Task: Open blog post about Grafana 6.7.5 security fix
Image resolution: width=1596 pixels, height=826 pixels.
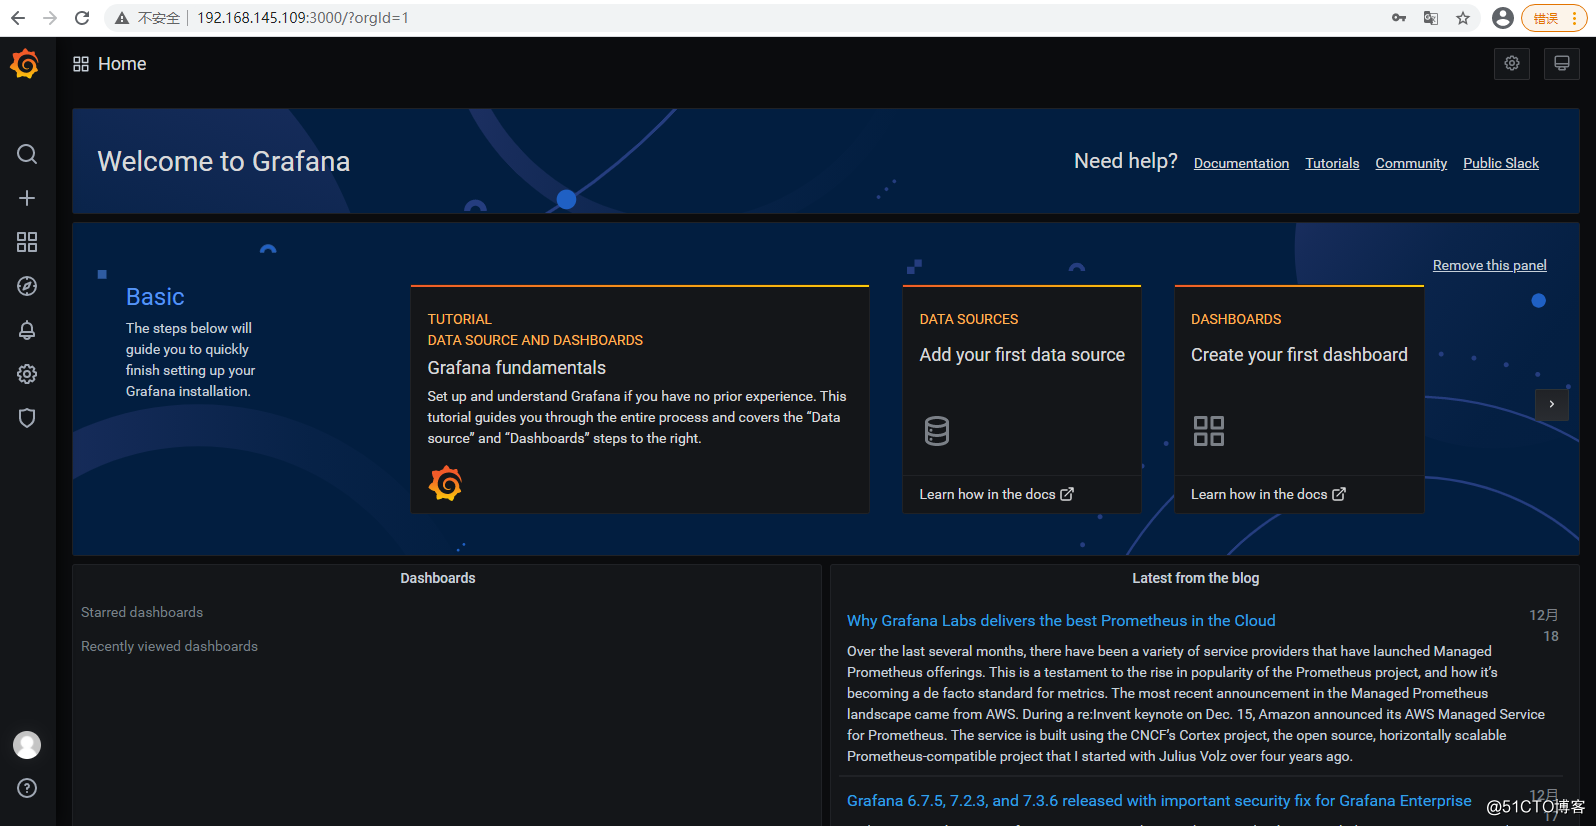Action: tap(1159, 801)
